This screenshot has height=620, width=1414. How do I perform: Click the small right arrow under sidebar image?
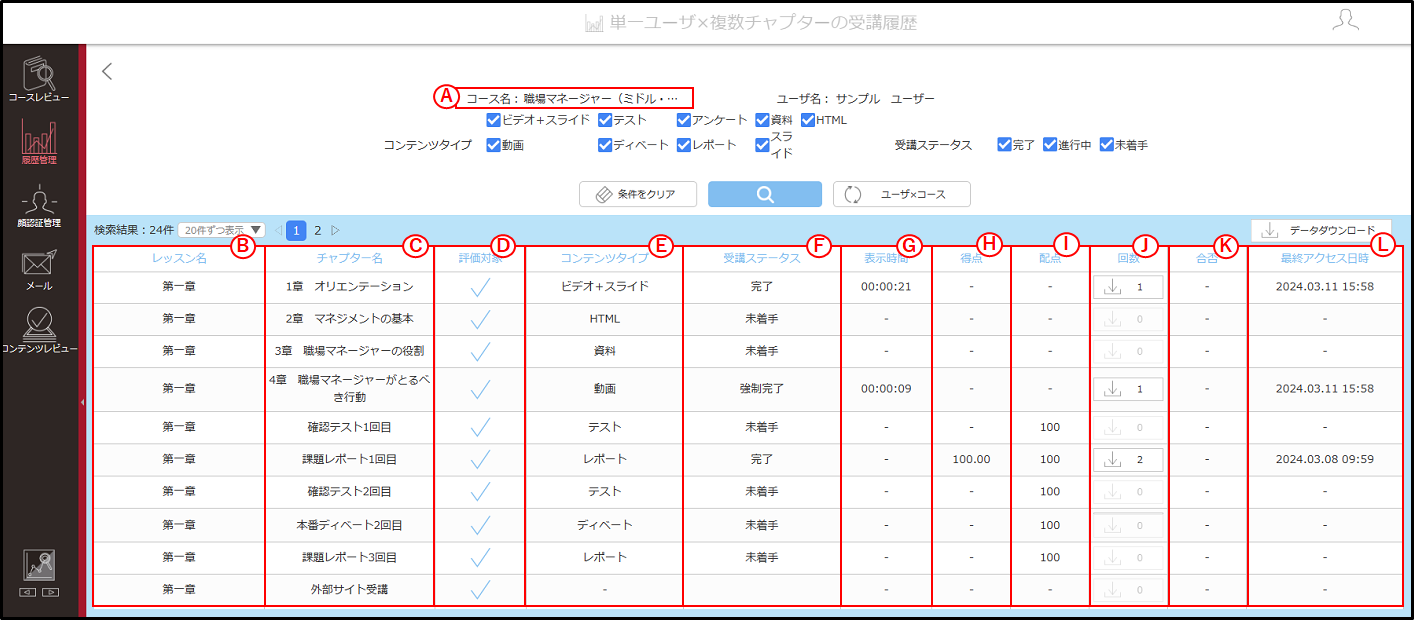coord(51,592)
